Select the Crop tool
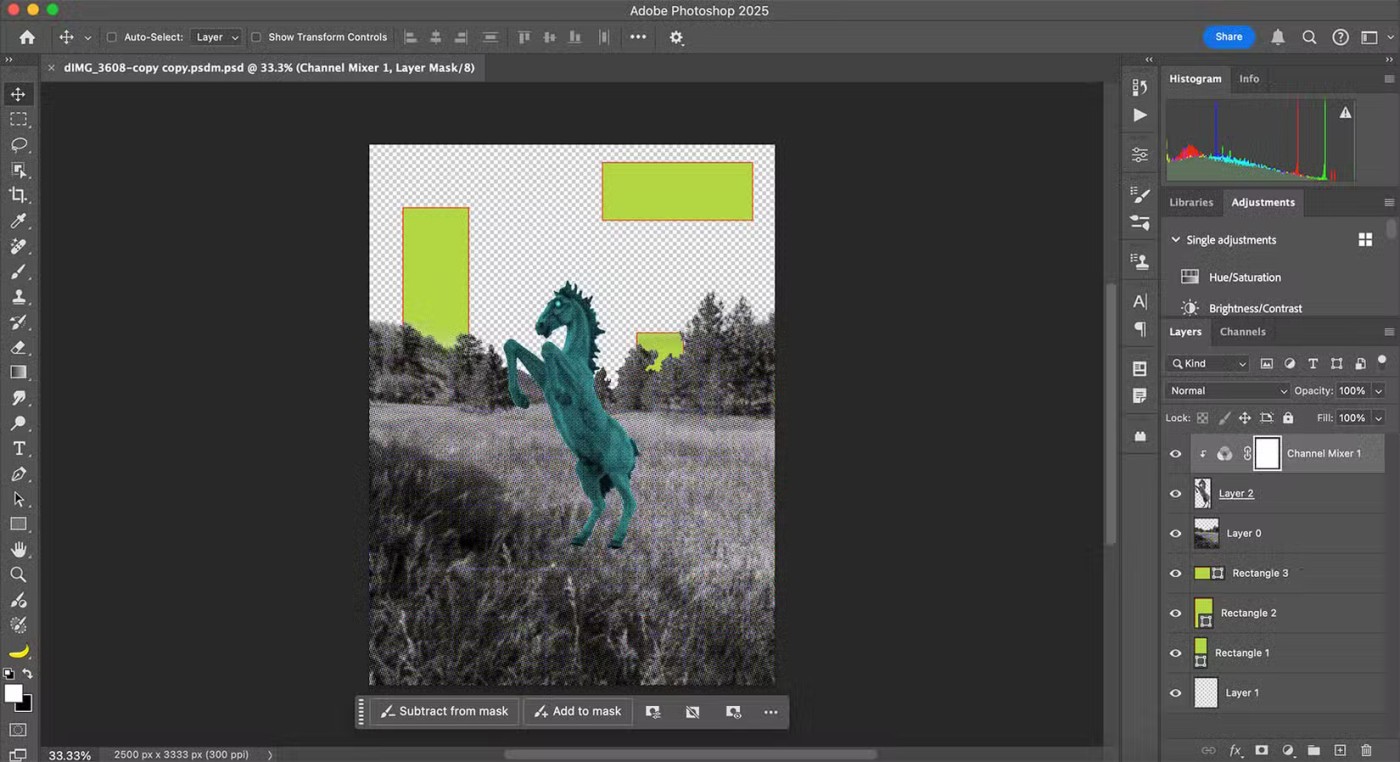This screenshot has width=1400, height=762. (18, 195)
